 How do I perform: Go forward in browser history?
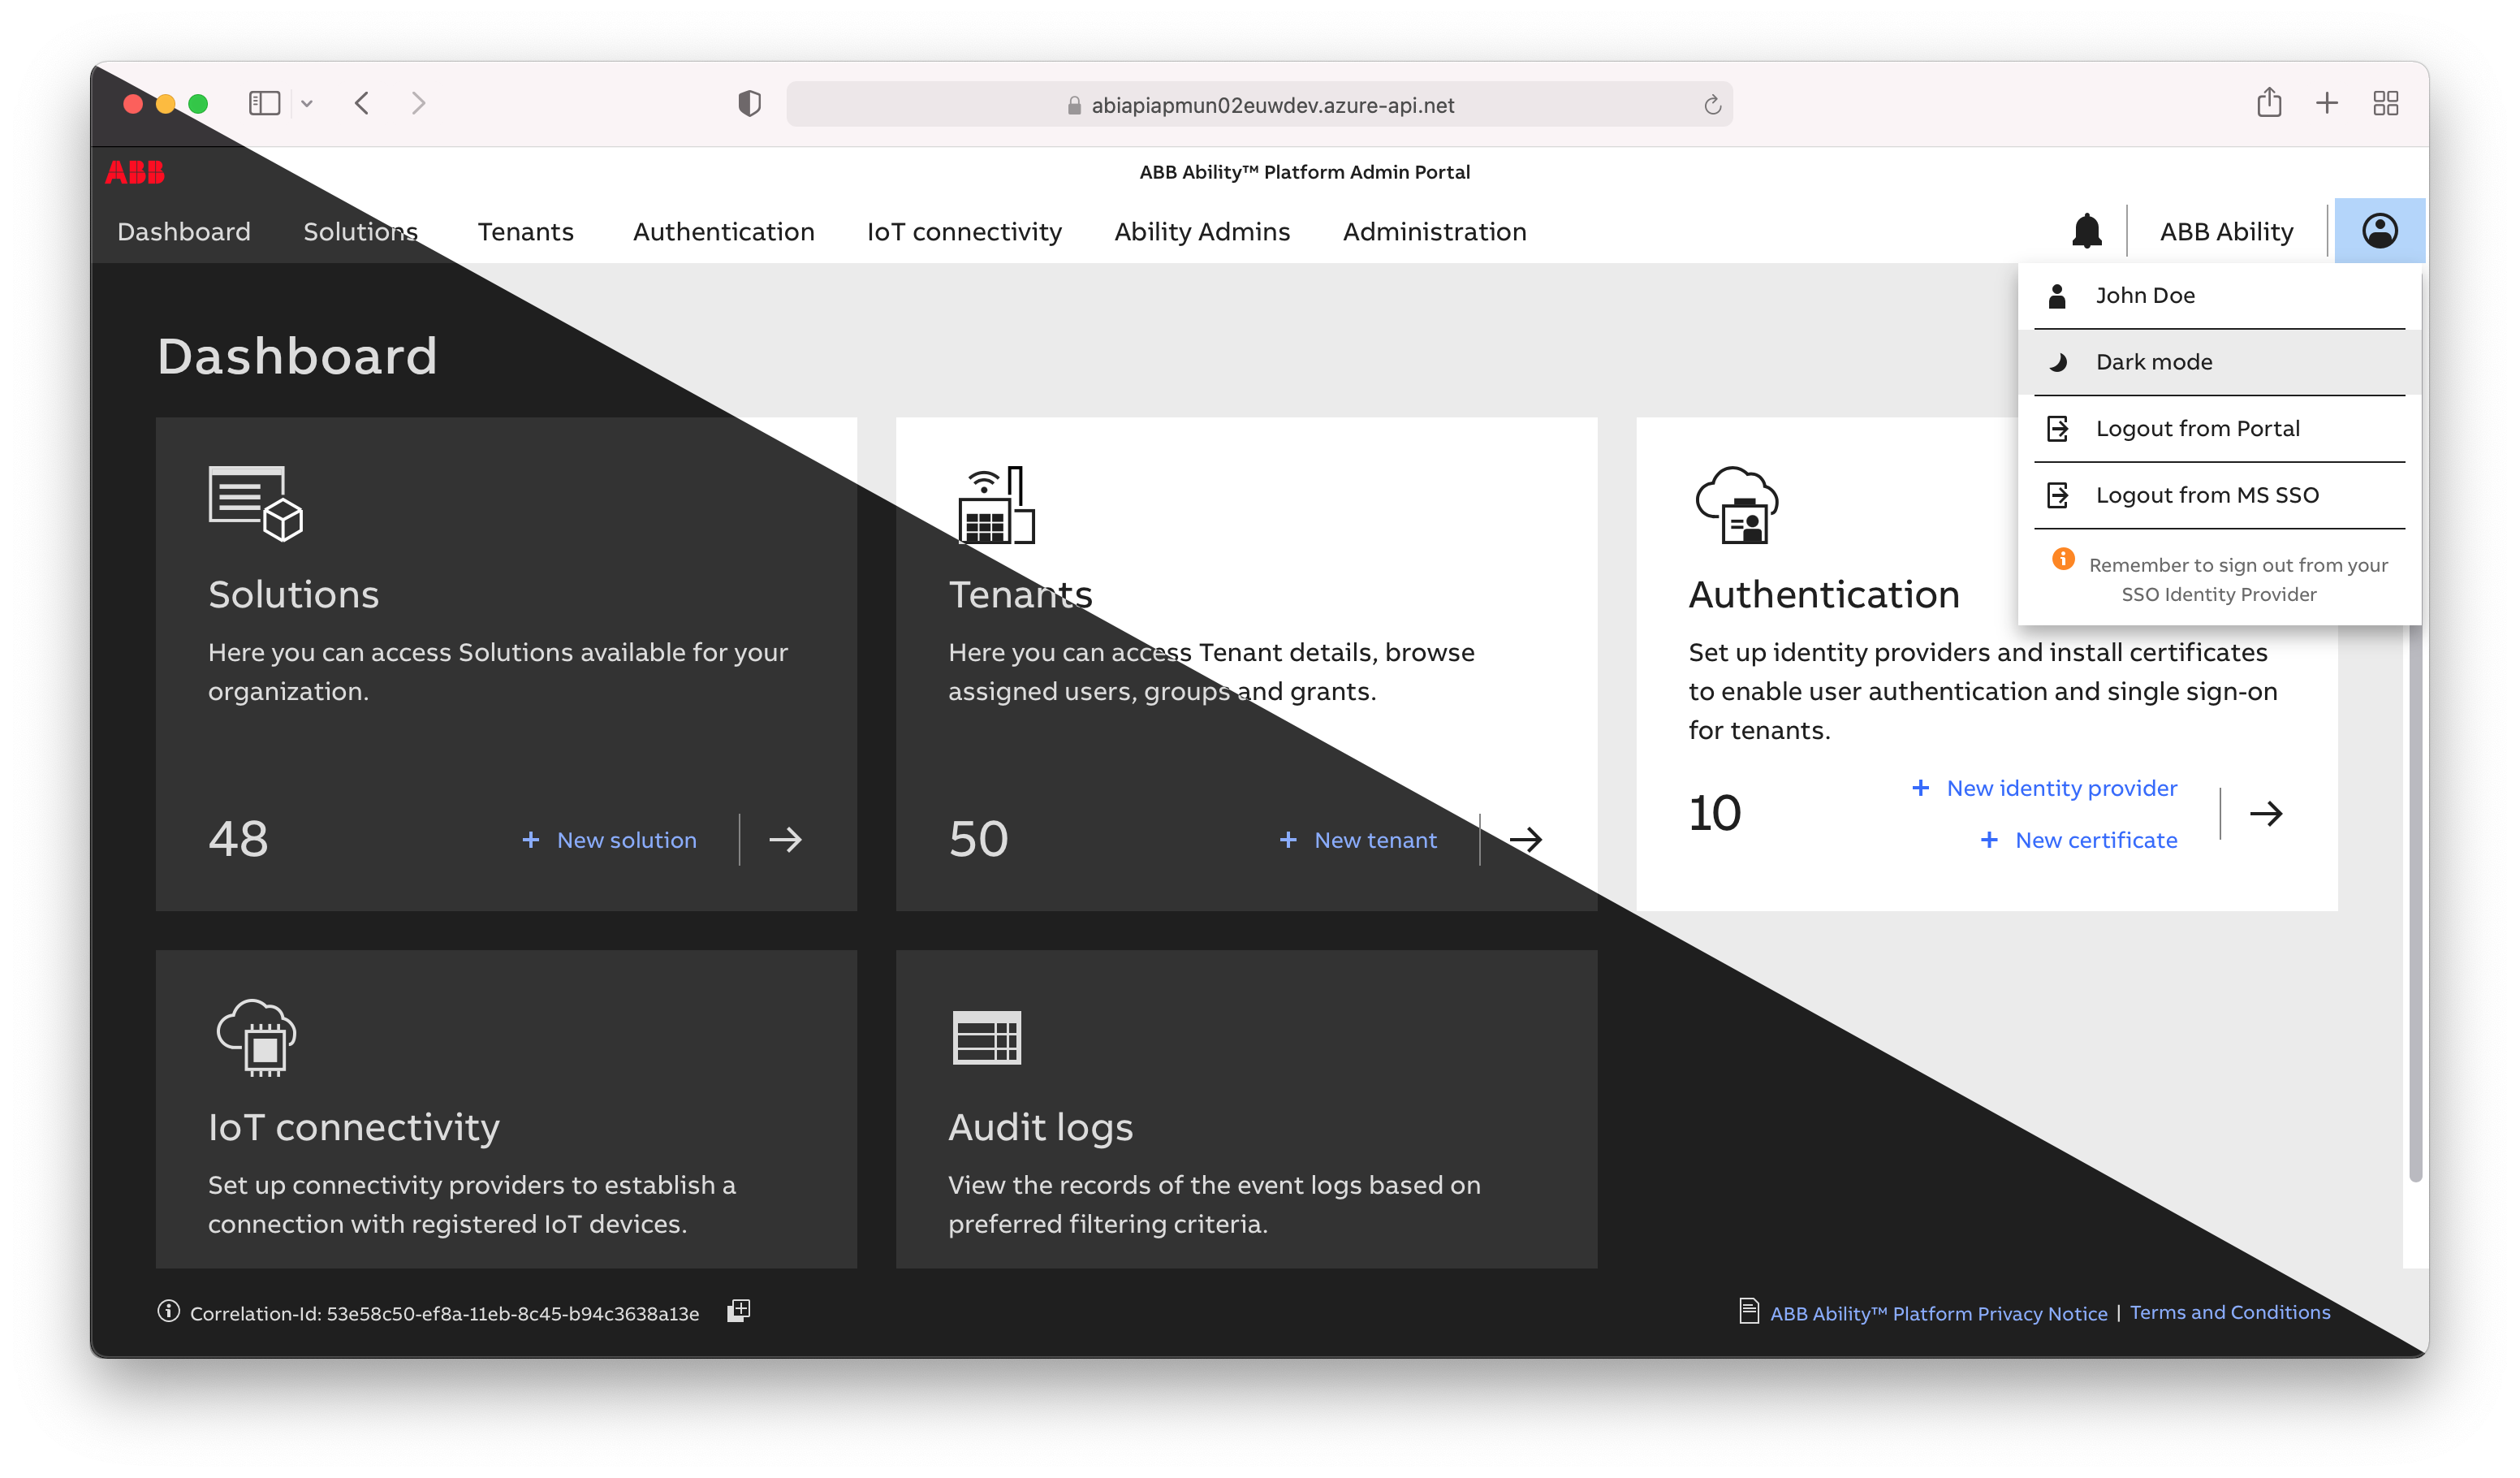coord(418,103)
